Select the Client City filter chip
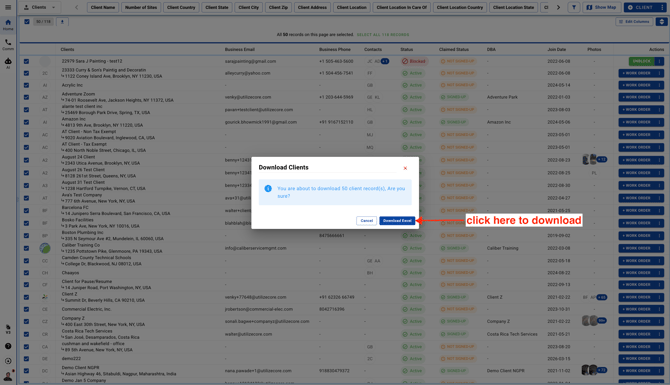Screen dimensions: 670x385 tap(249, 7)
